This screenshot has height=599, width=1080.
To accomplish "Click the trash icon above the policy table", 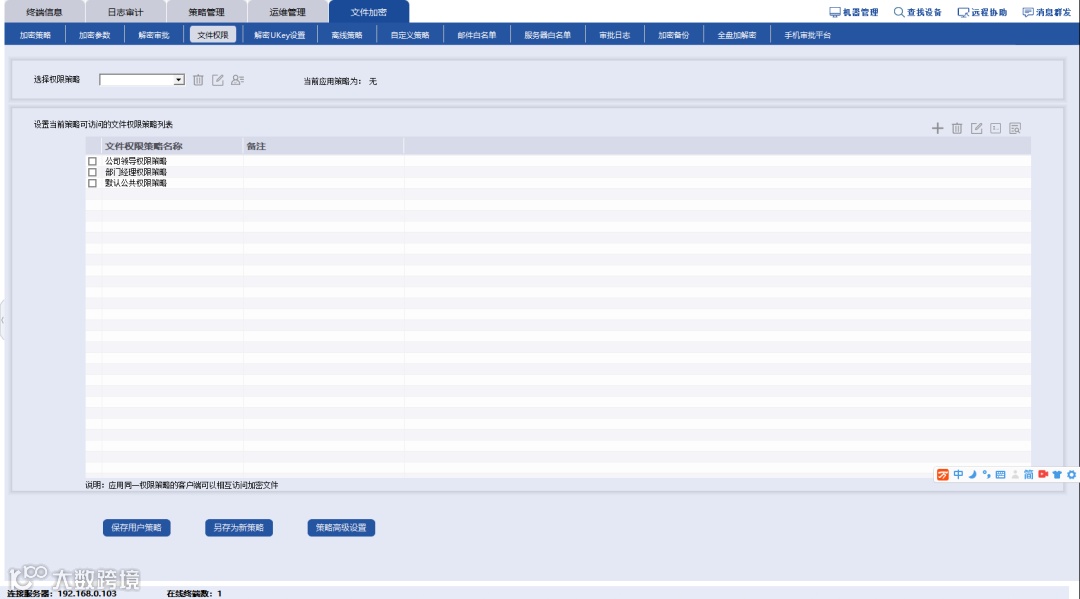I will coord(957,128).
